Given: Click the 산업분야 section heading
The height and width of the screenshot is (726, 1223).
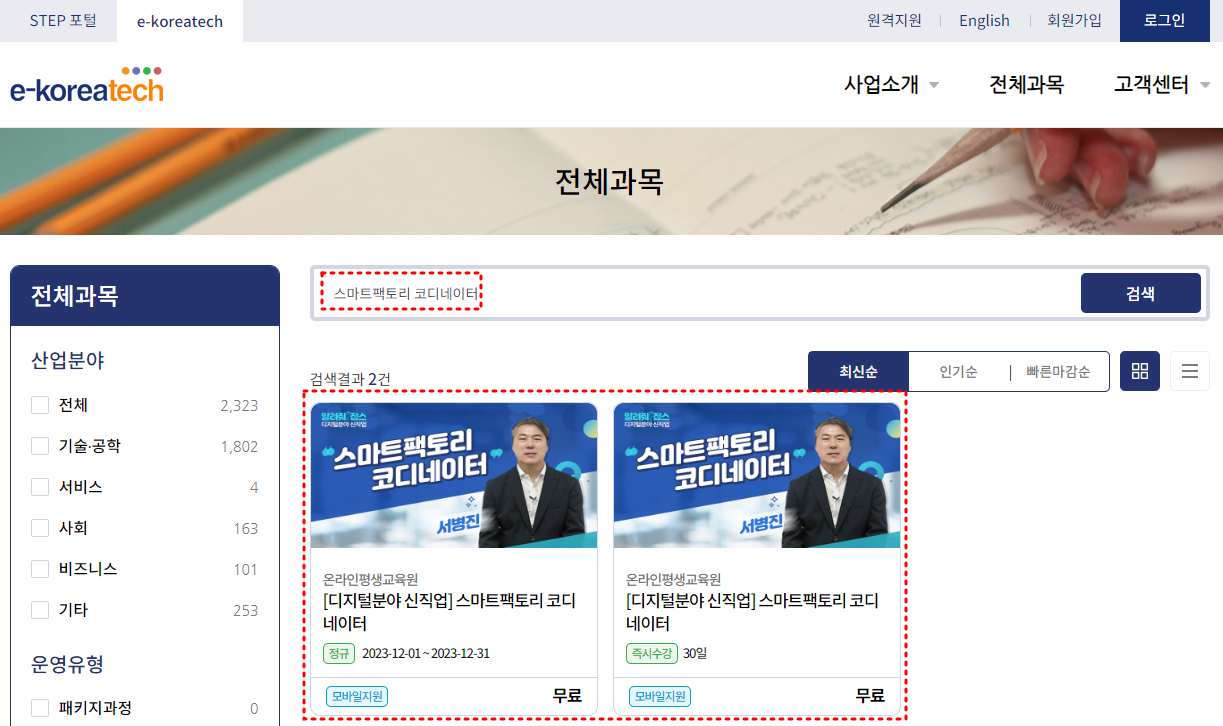Looking at the screenshot, I should (x=68, y=361).
